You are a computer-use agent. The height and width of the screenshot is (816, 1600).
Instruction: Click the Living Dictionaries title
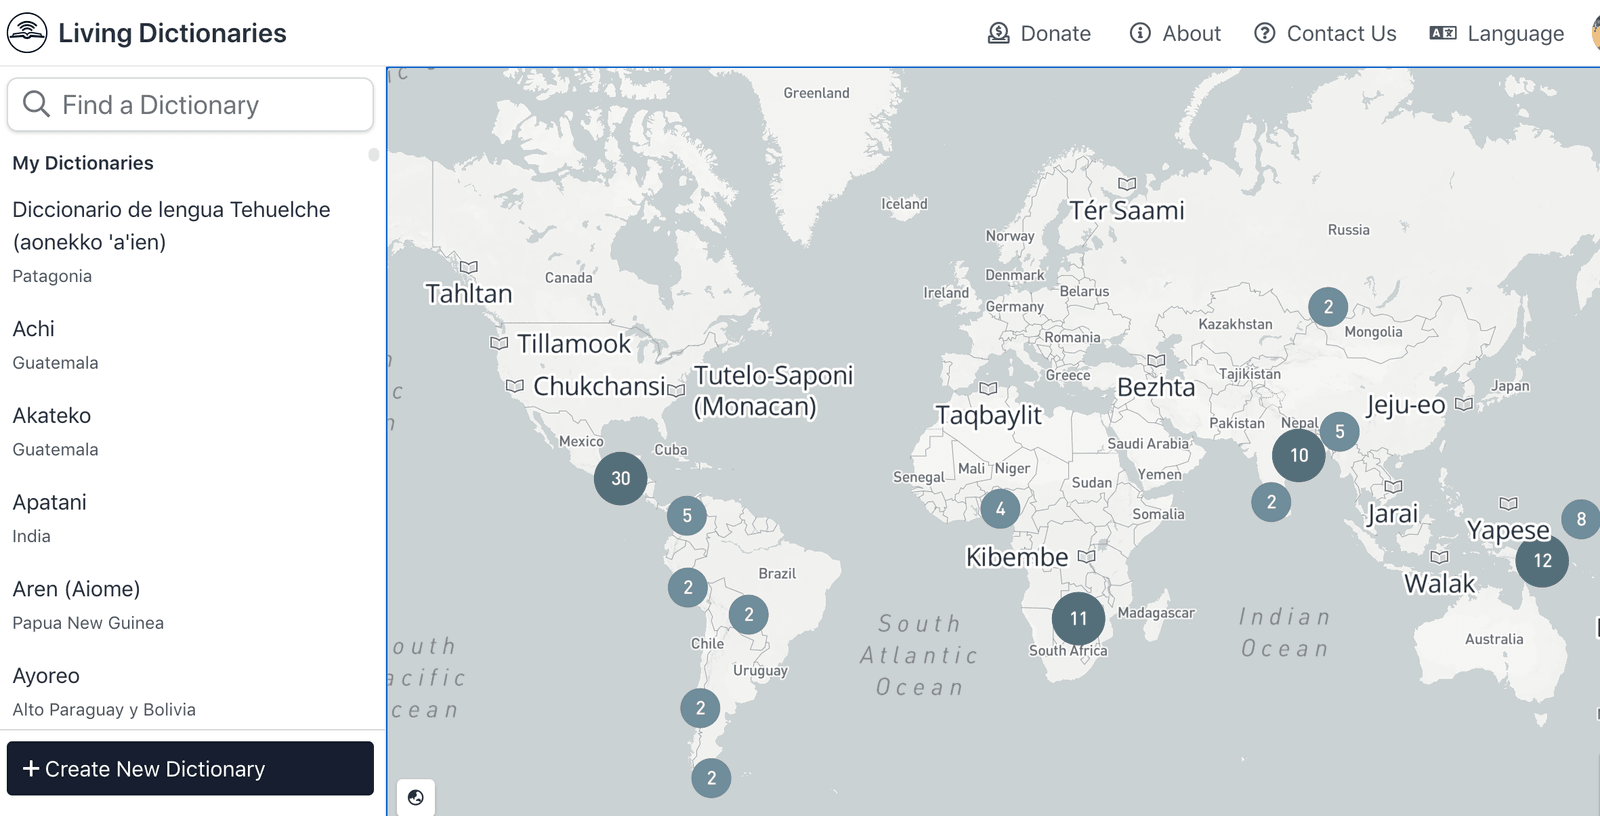pyautogui.click(x=172, y=33)
